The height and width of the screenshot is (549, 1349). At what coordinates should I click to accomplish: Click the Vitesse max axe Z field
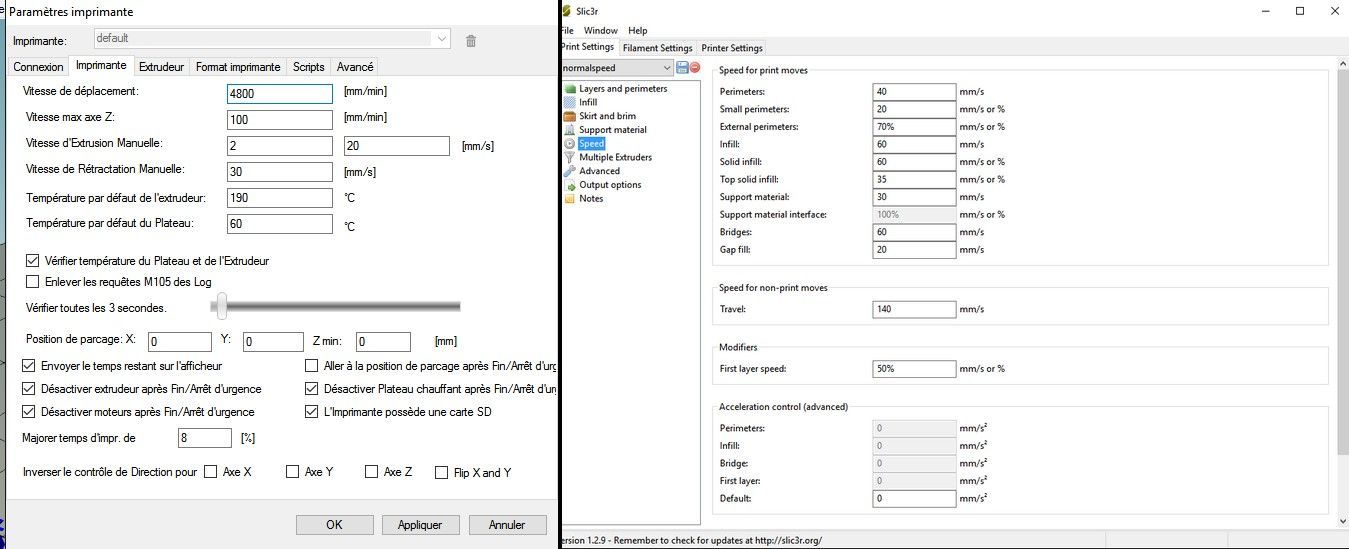pyautogui.click(x=280, y=120)
